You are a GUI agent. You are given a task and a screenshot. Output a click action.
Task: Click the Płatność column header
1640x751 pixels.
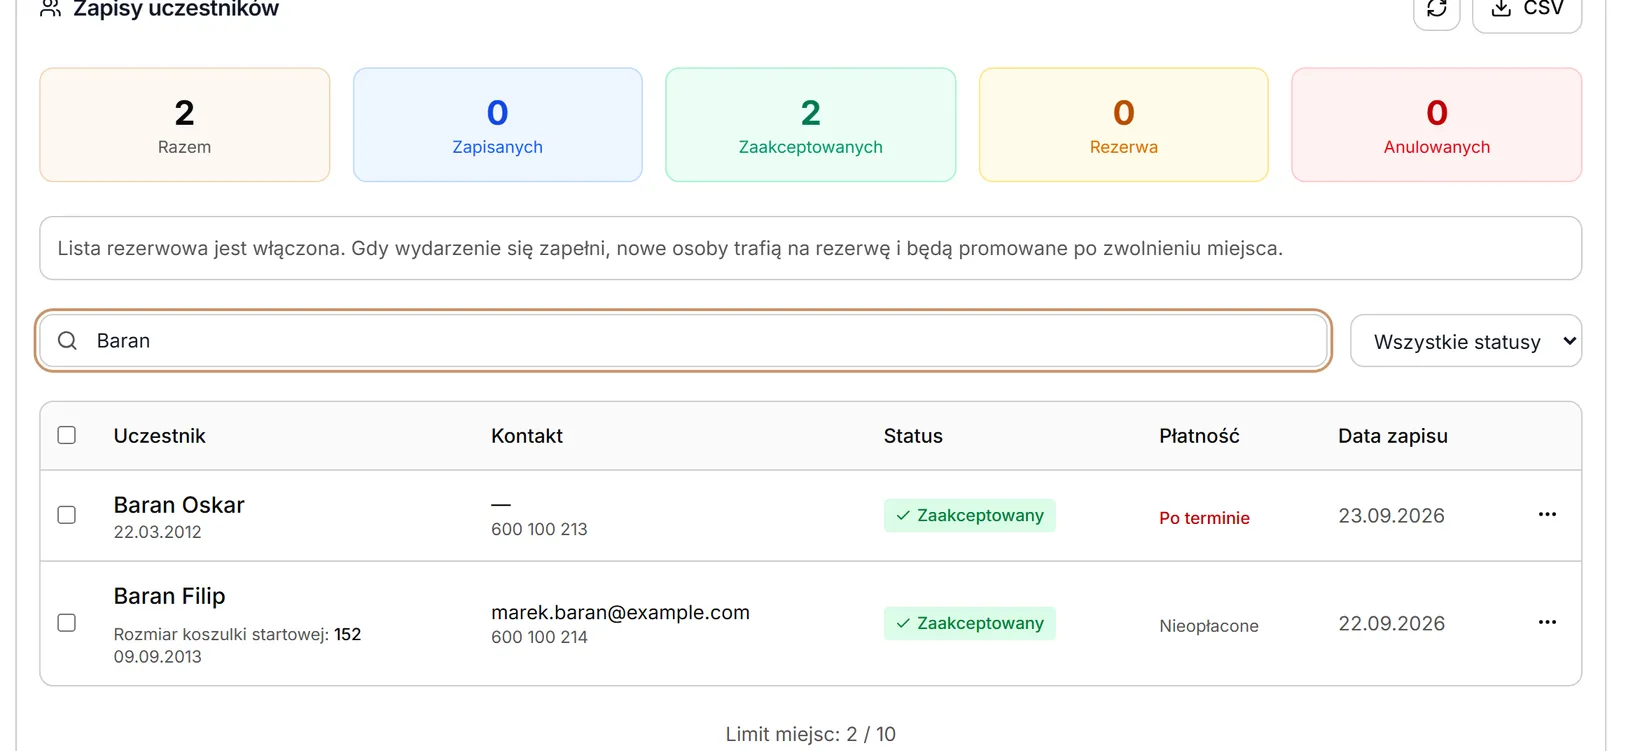[x=1199, y=436]
